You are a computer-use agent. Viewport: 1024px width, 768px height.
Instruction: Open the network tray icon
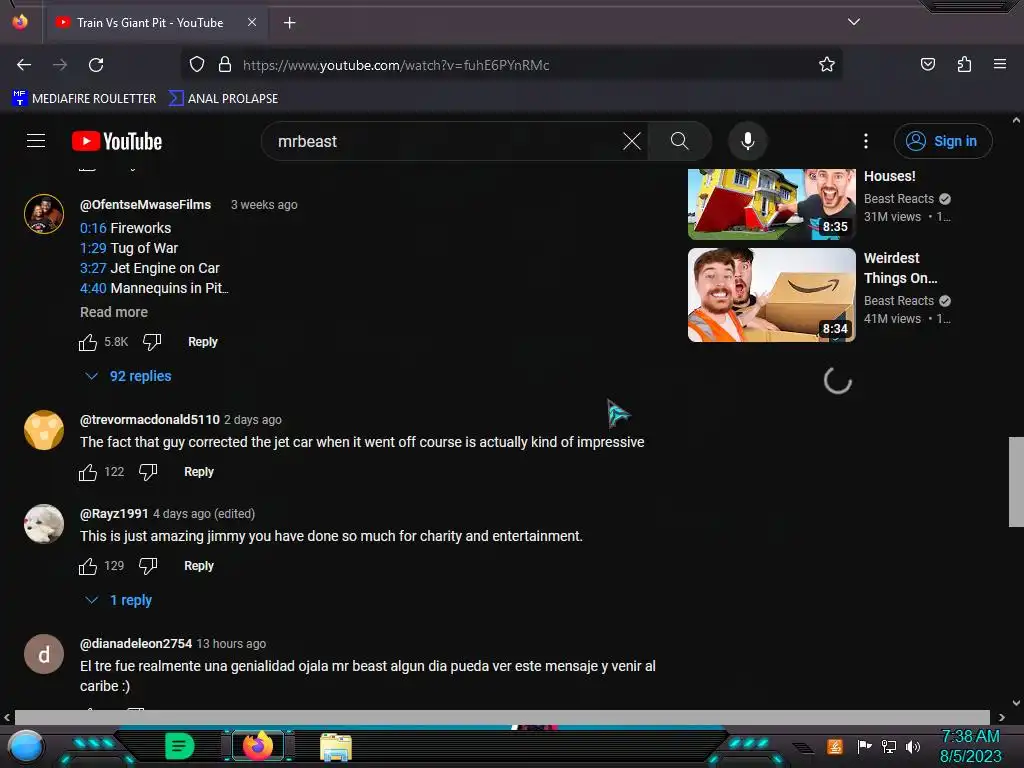point(888,746)
